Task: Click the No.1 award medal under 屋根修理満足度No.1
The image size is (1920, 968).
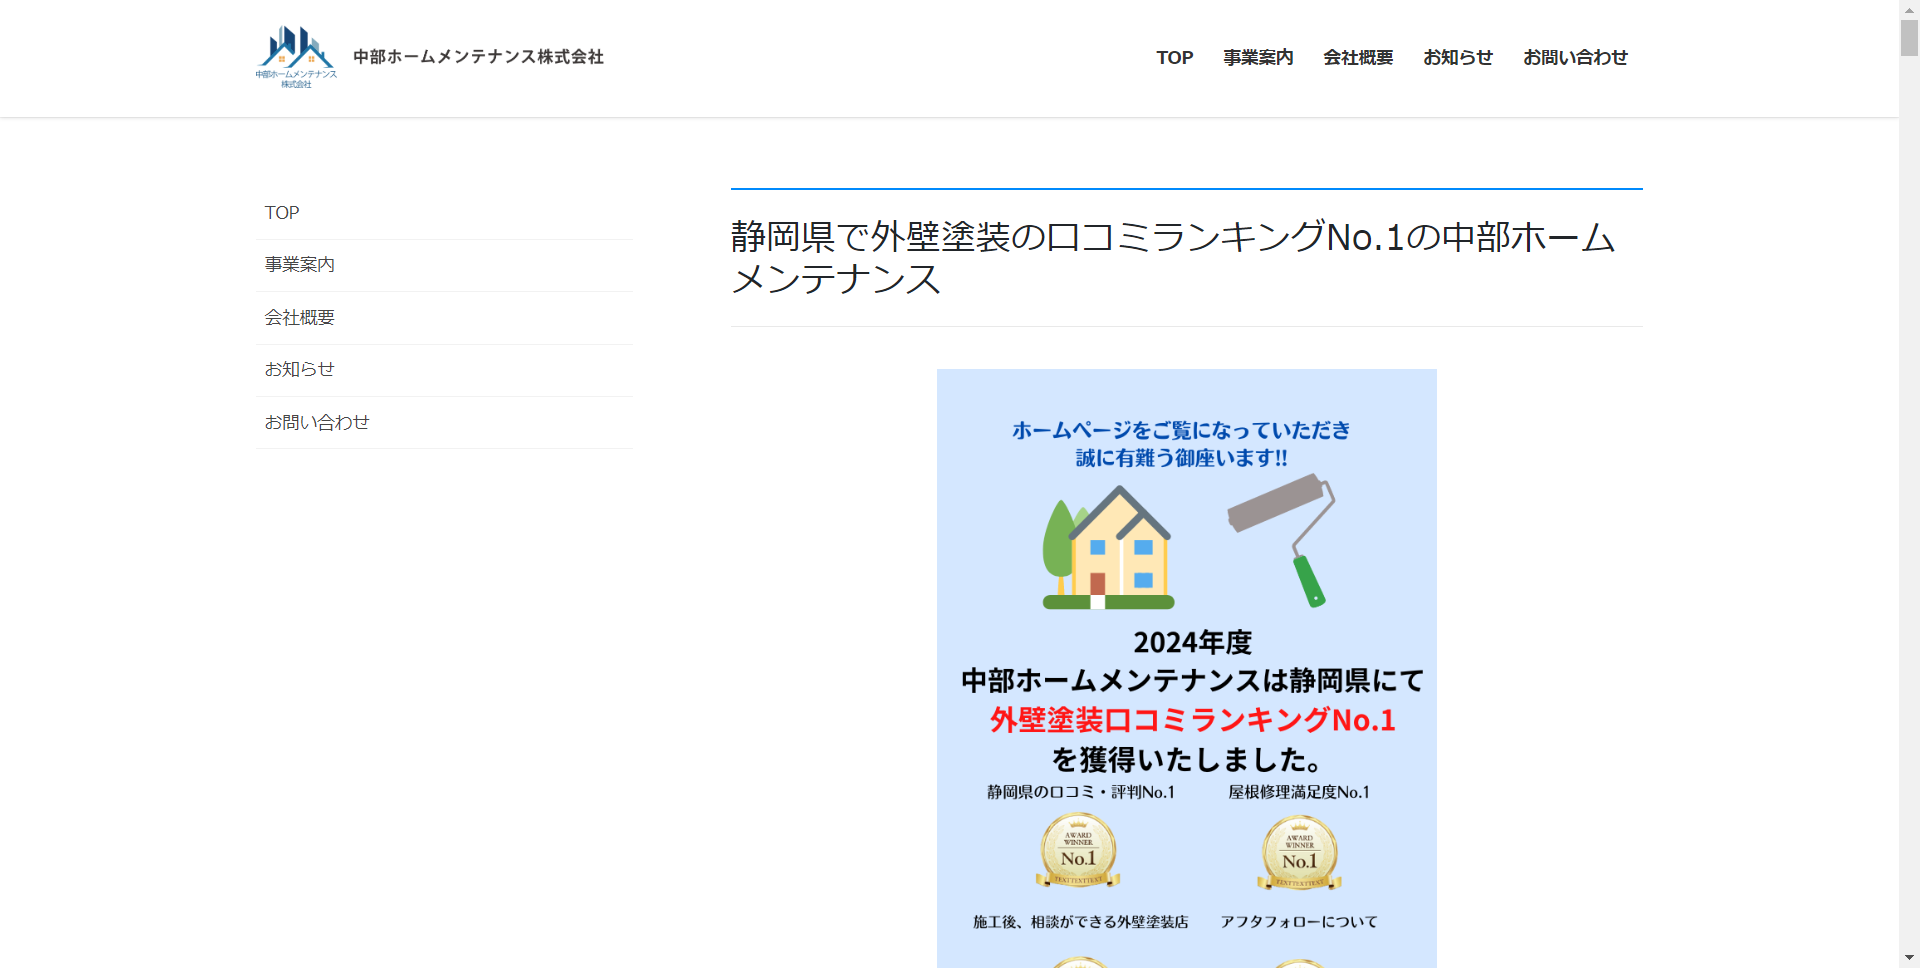Action: (x=1299, y=853)
